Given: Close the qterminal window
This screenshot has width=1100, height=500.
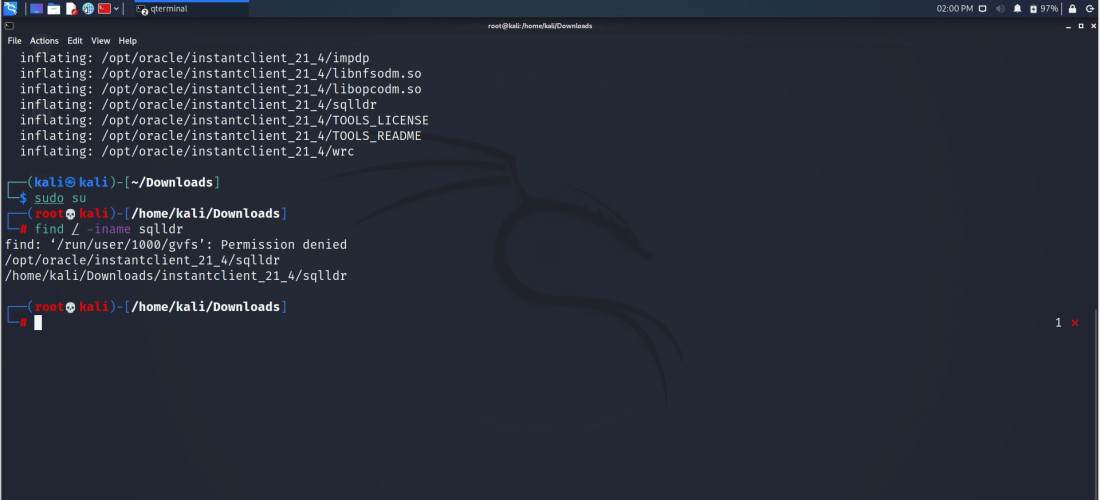Looking at the screenshot, I should 1093,26.
